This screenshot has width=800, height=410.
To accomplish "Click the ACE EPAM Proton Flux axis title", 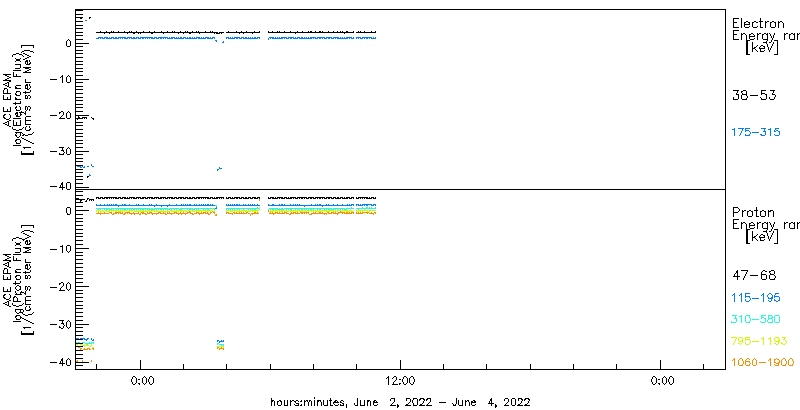I will [x=19, y=278].
